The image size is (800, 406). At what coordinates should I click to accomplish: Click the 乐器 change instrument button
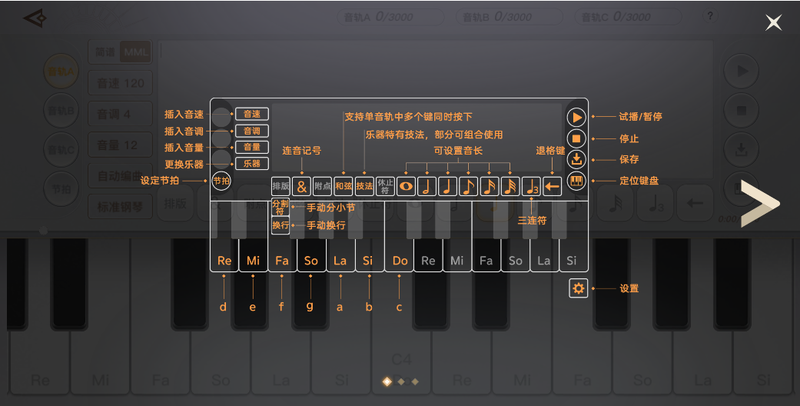pos(252,163)
